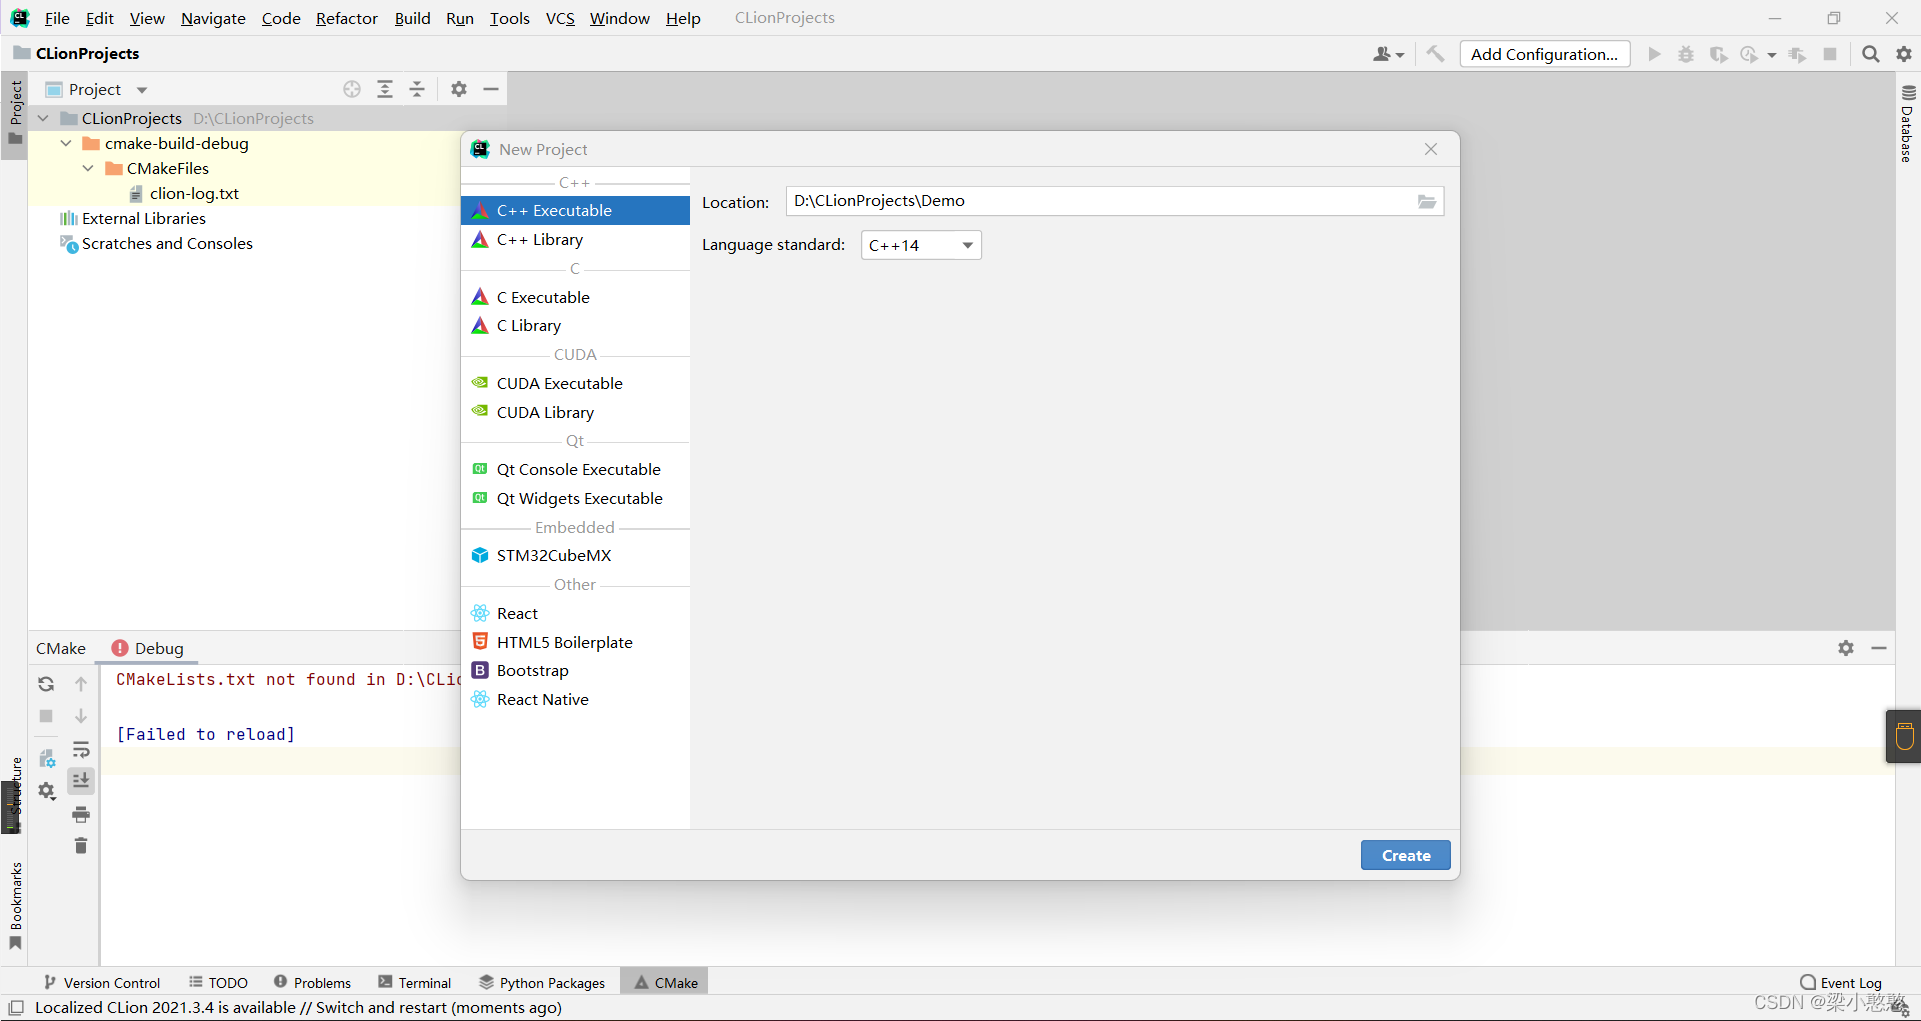Open IDE settings gear in main toolbar
1921x1021 pixels.
[x=1904, y=54]
